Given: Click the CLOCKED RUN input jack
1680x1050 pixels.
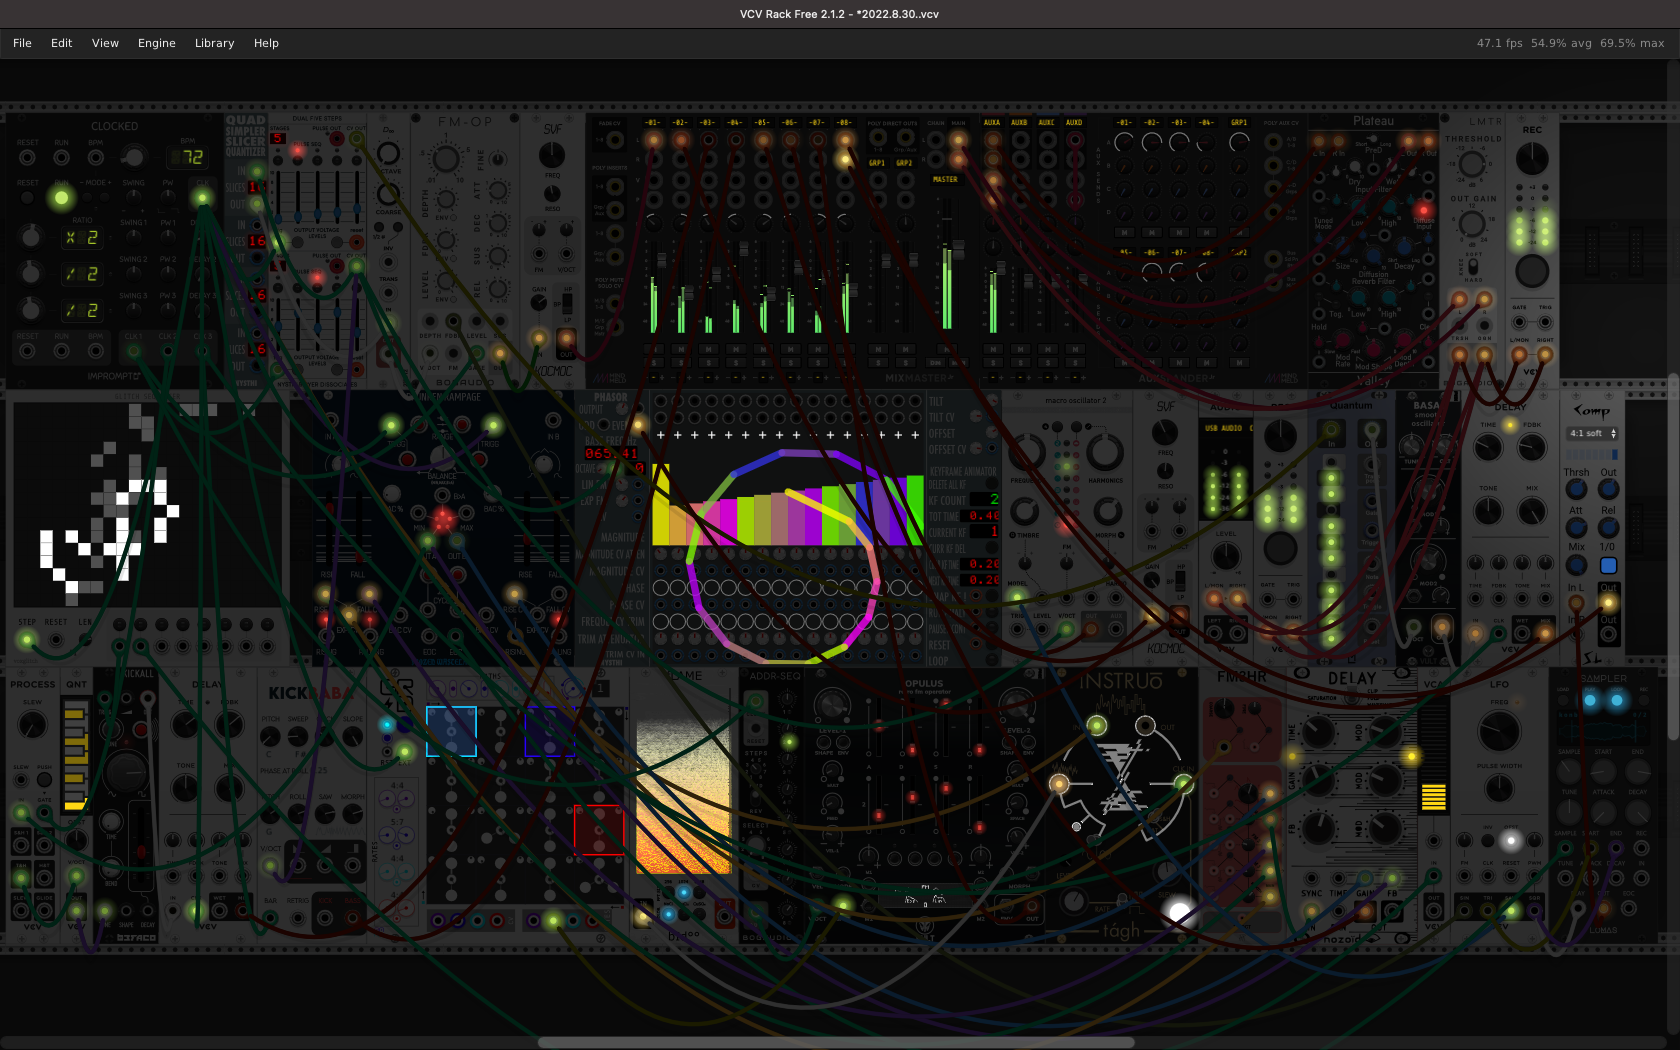Looking at the screenshot, I should click(62, 158).
